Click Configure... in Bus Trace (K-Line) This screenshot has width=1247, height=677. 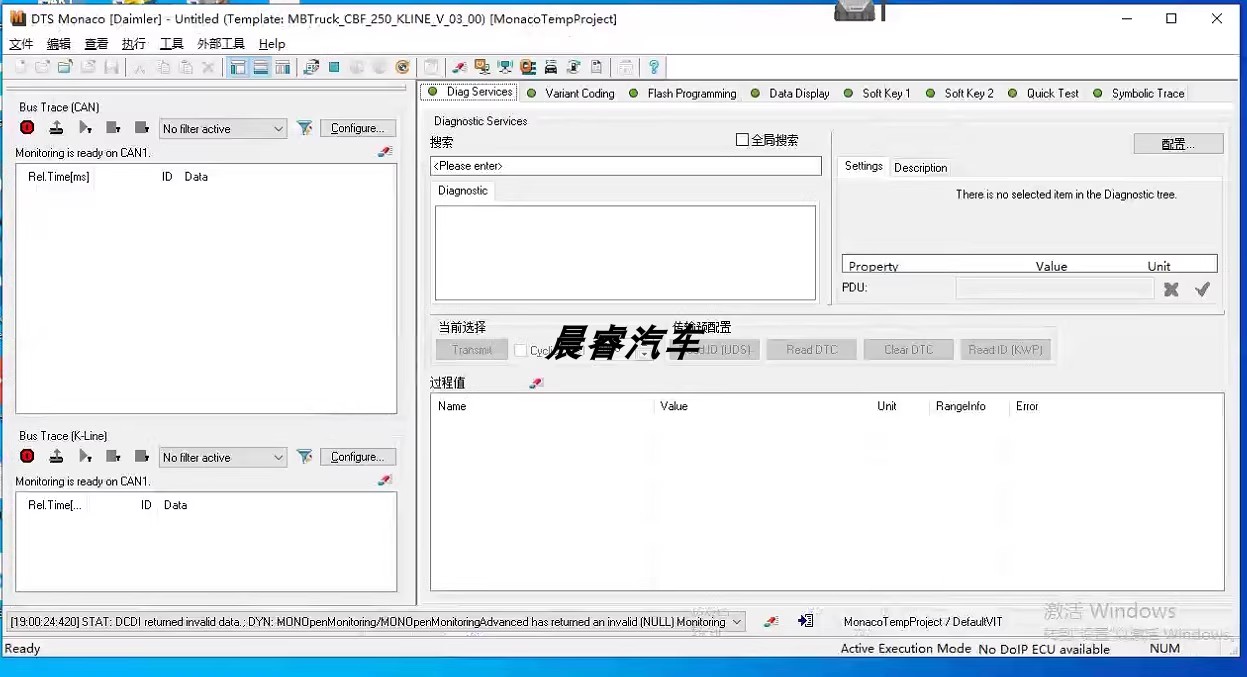pos(357,457)
